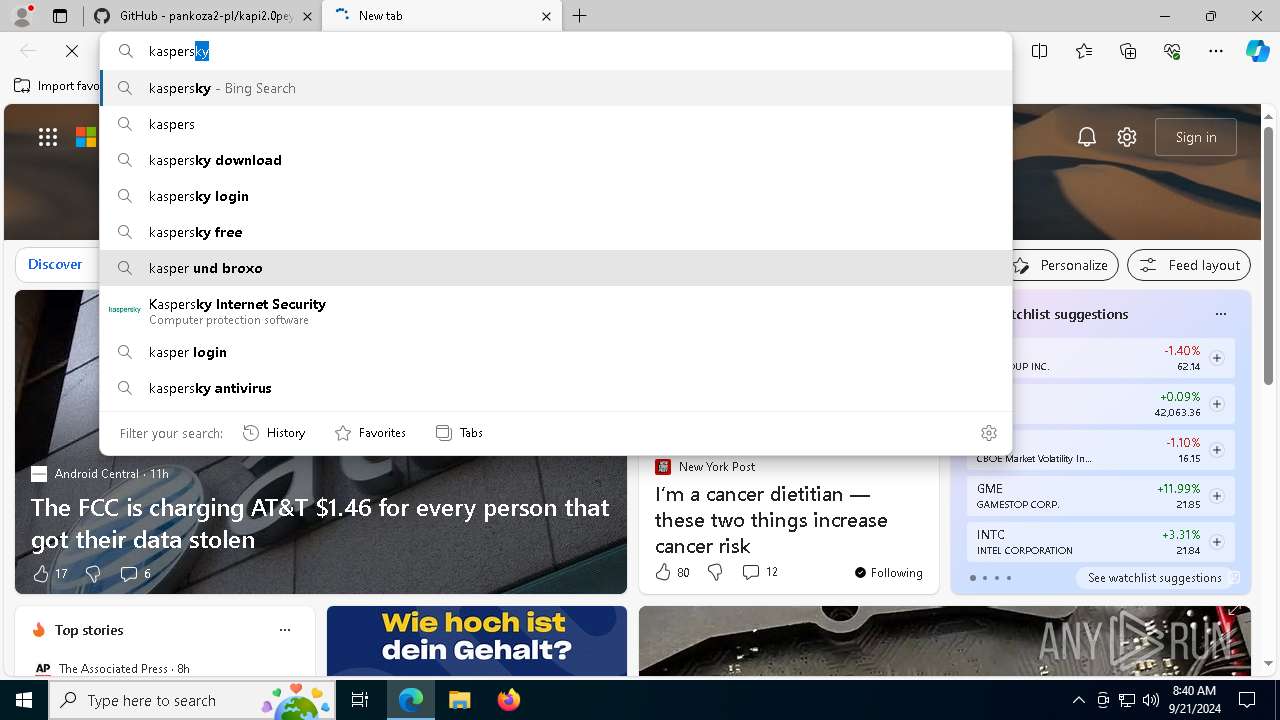Open search suggestion settings gear

point(989,433)
